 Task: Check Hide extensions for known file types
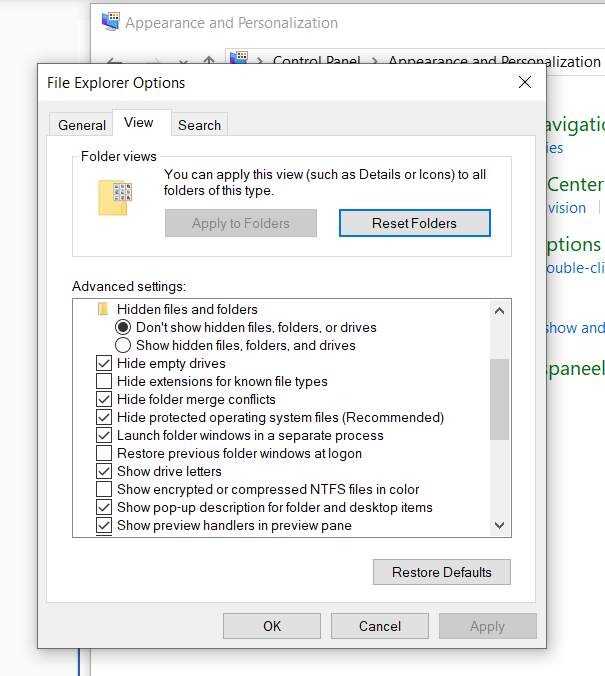click(x=104, y=382)
